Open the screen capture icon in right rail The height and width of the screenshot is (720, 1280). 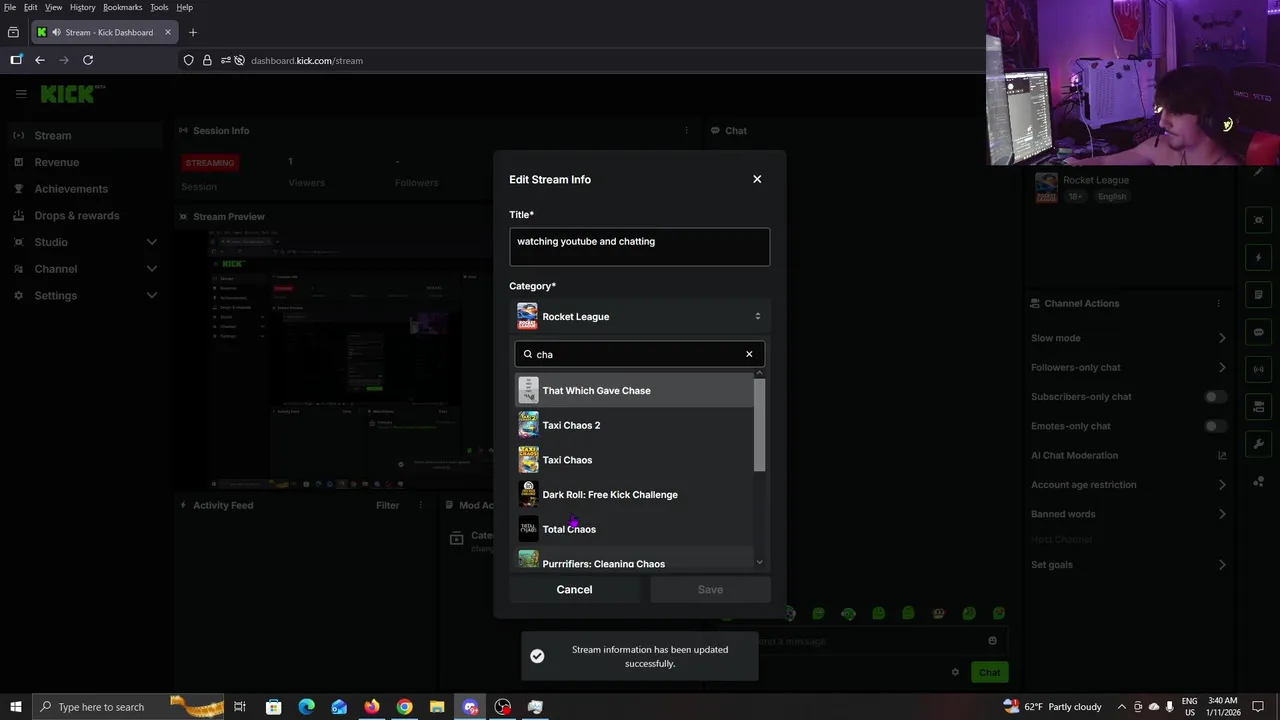(1259, 221)
